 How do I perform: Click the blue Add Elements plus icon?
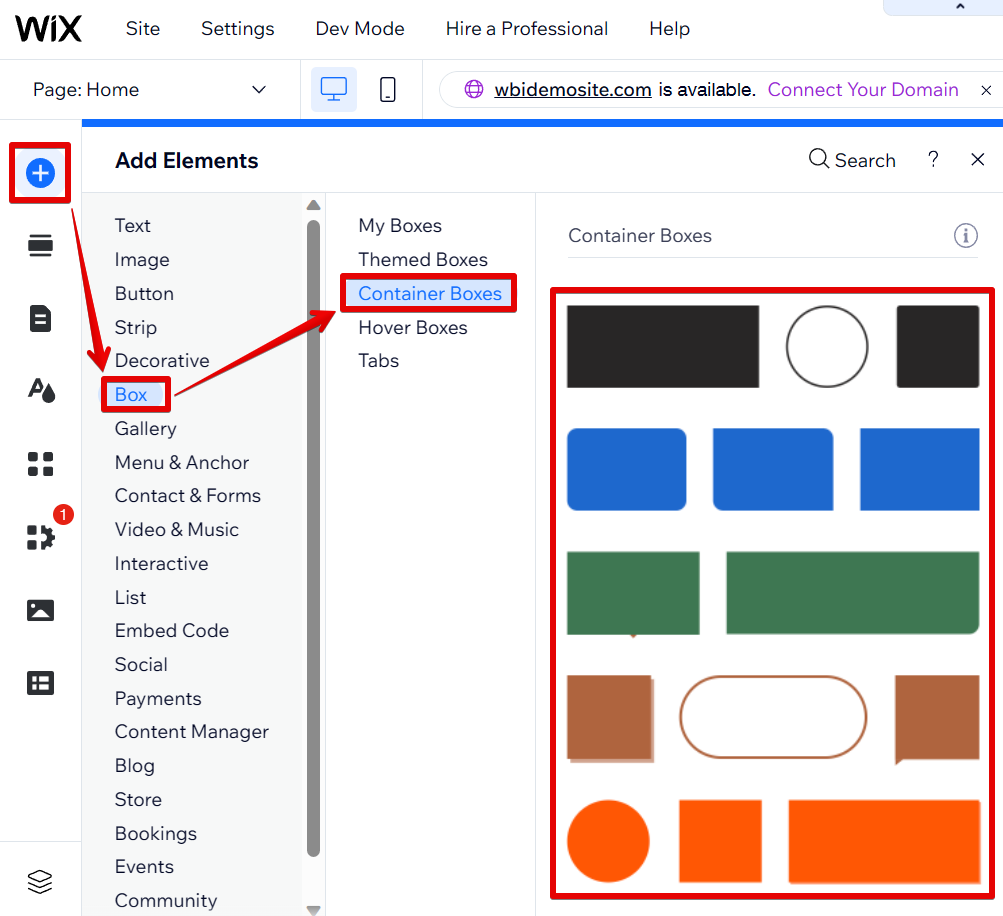click(40, 173)
